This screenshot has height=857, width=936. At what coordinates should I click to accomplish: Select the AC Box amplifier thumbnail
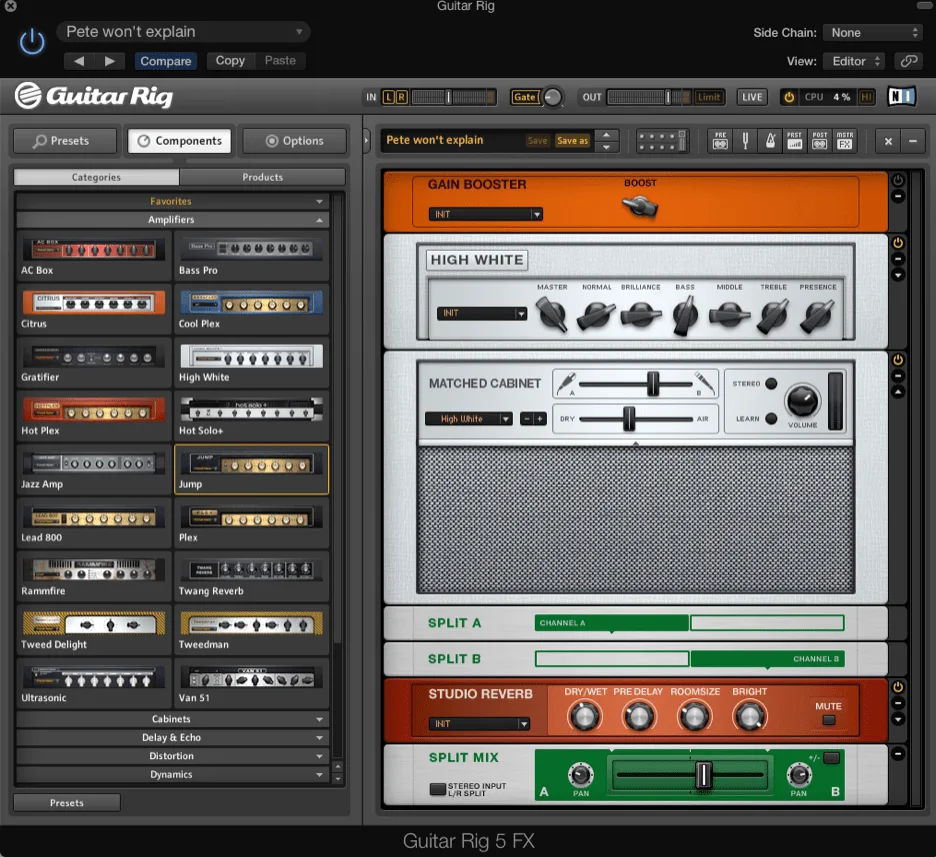[94, 249]
